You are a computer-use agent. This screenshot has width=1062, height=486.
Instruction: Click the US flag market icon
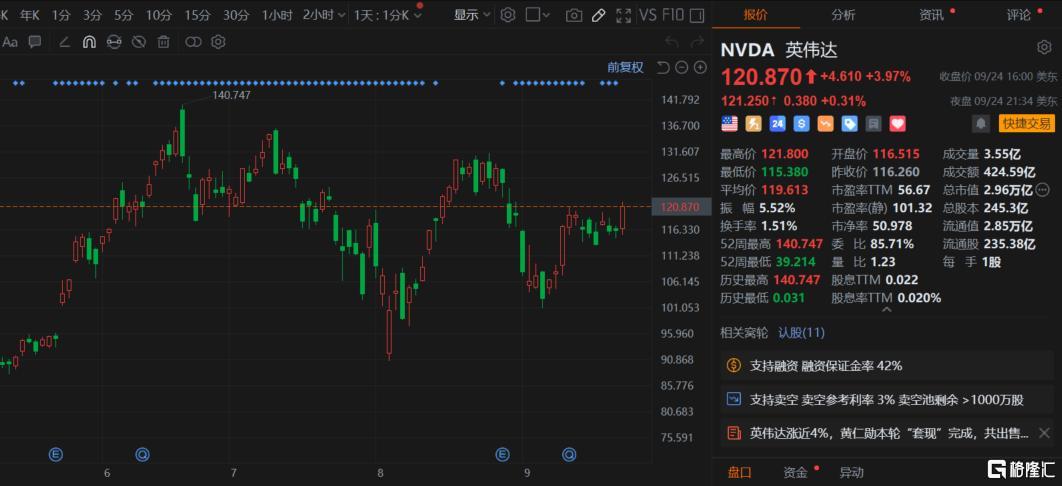[729, 123]
